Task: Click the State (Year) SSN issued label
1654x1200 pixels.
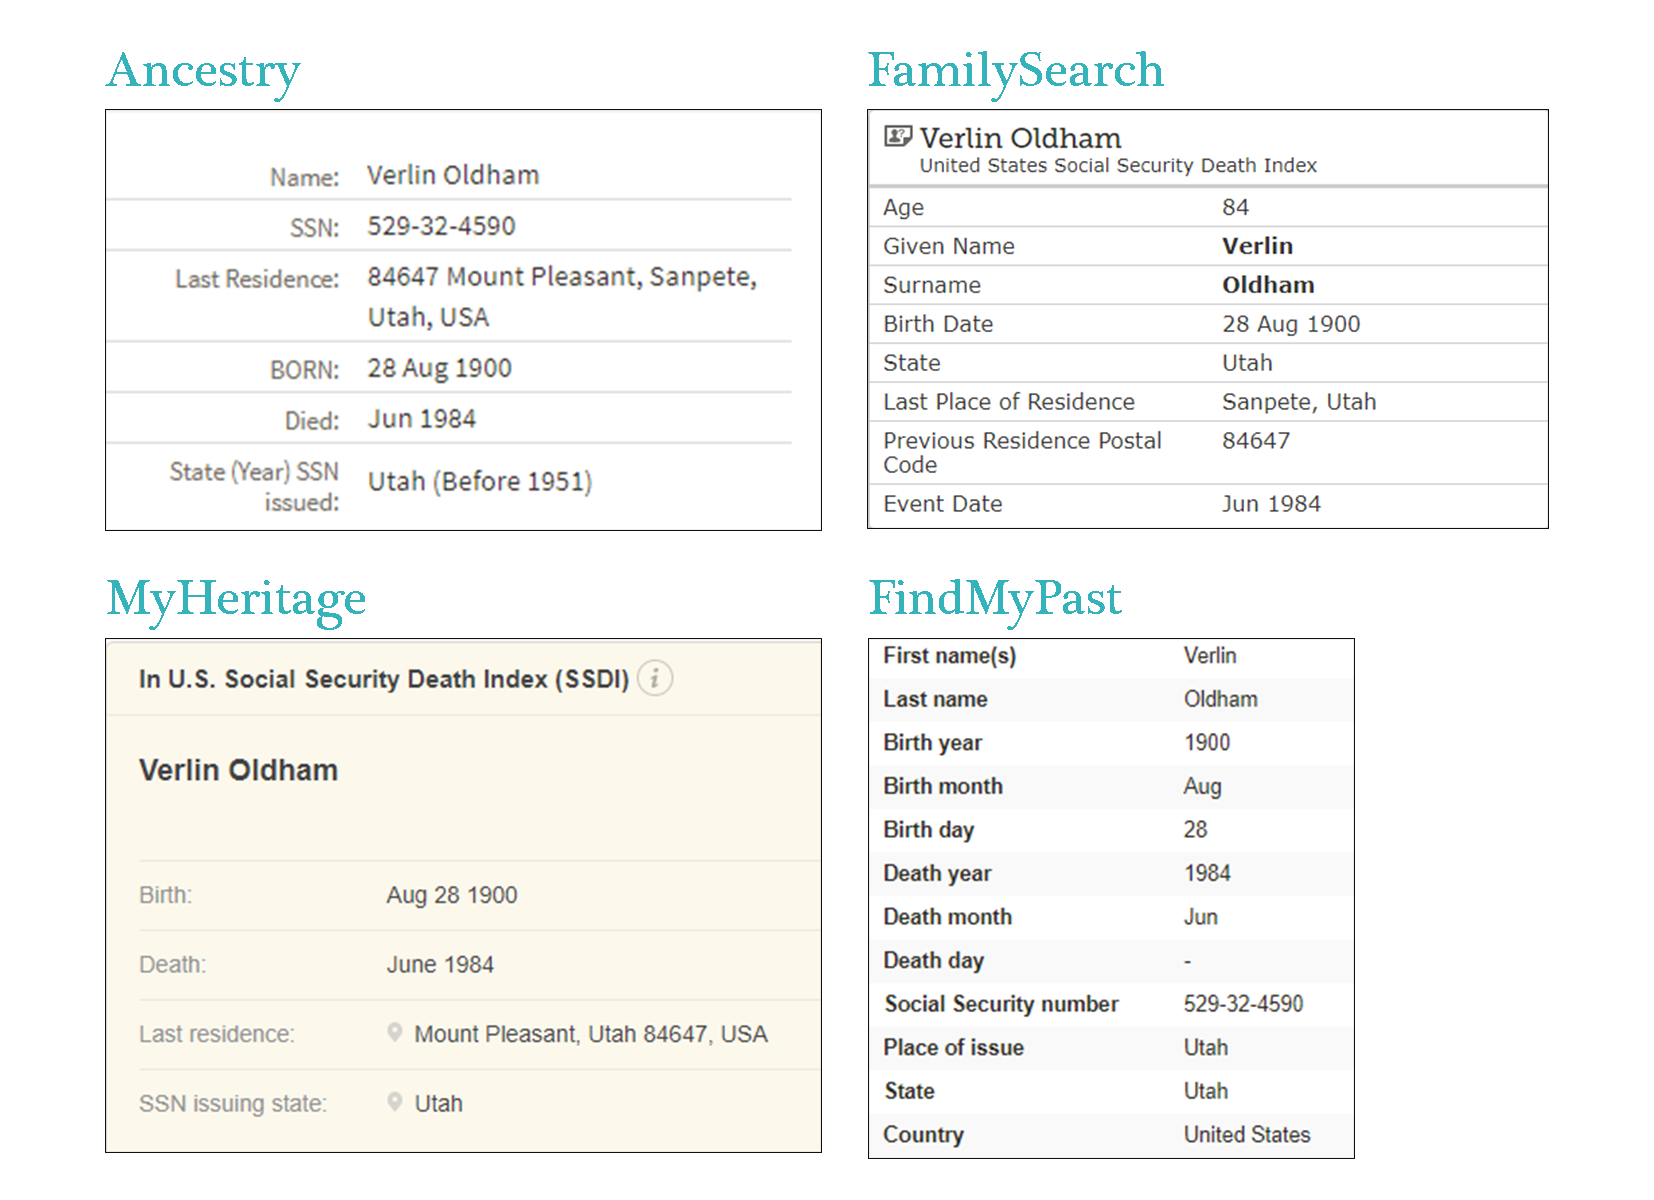Action: [254, 487]
